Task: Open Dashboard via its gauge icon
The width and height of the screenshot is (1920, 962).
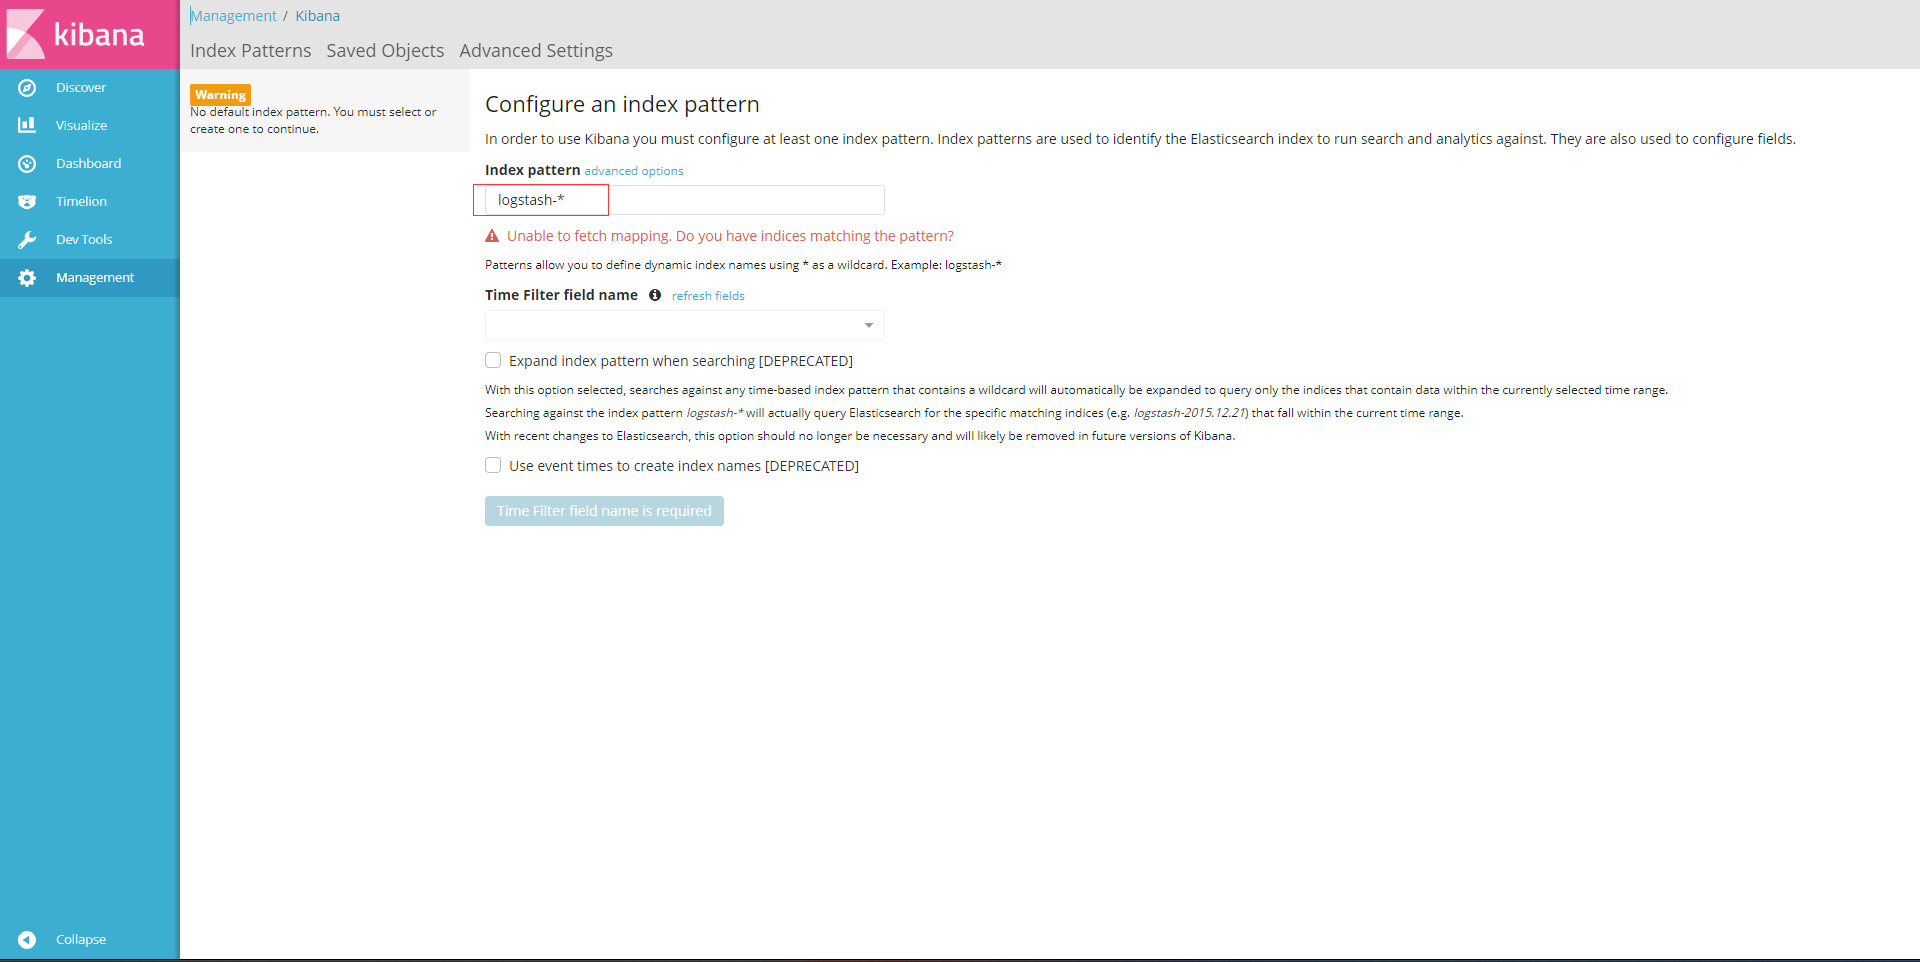Action: [x=27, y=164]
